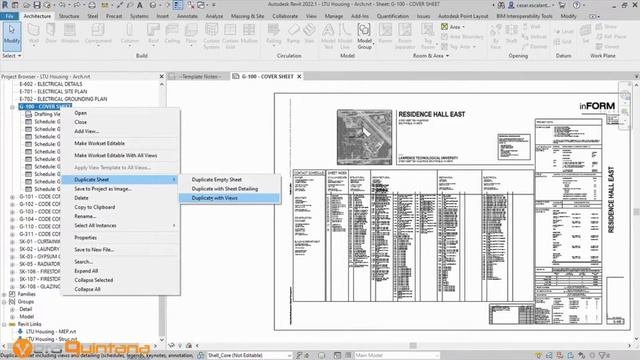Open the Annotate ribbon tab
The width and height of the screenshot is (640, 360).
click(187, 16)
